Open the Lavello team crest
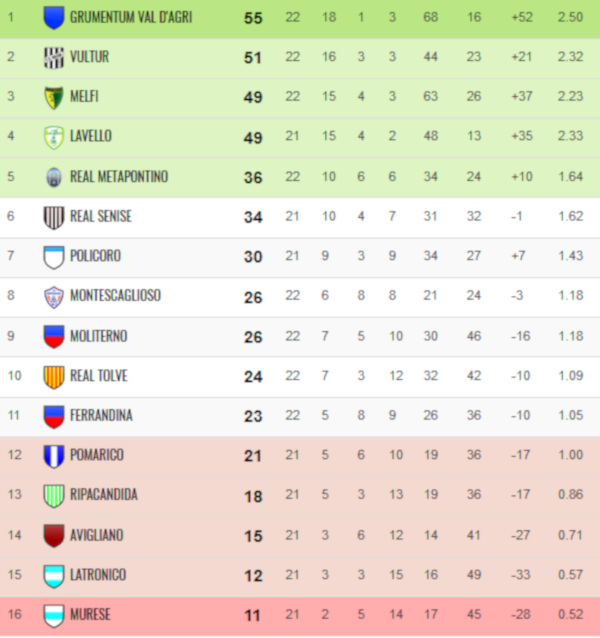Screen dimensions: 600x638 (x=54, y=138)
